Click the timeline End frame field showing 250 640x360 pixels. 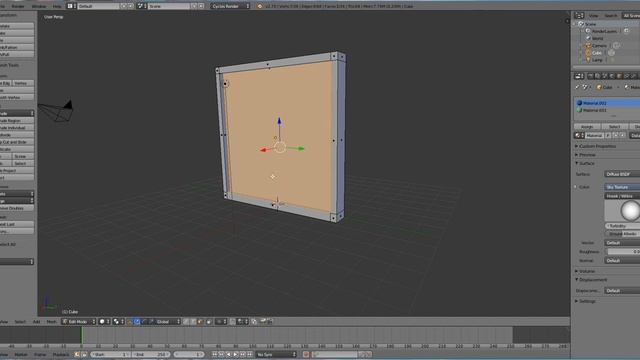[x=151, y=354]
